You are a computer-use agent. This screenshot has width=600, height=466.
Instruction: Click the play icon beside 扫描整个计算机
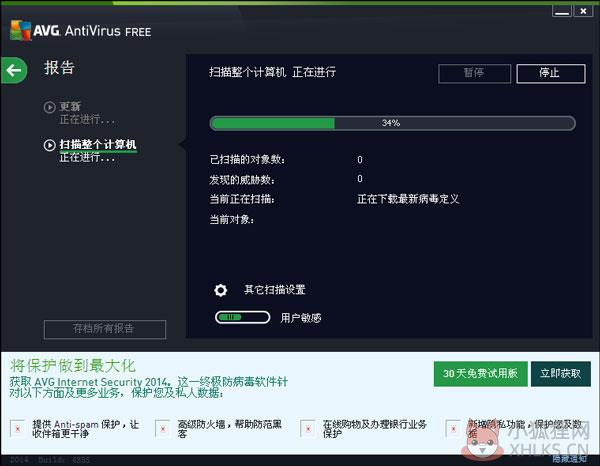point(49,145)
